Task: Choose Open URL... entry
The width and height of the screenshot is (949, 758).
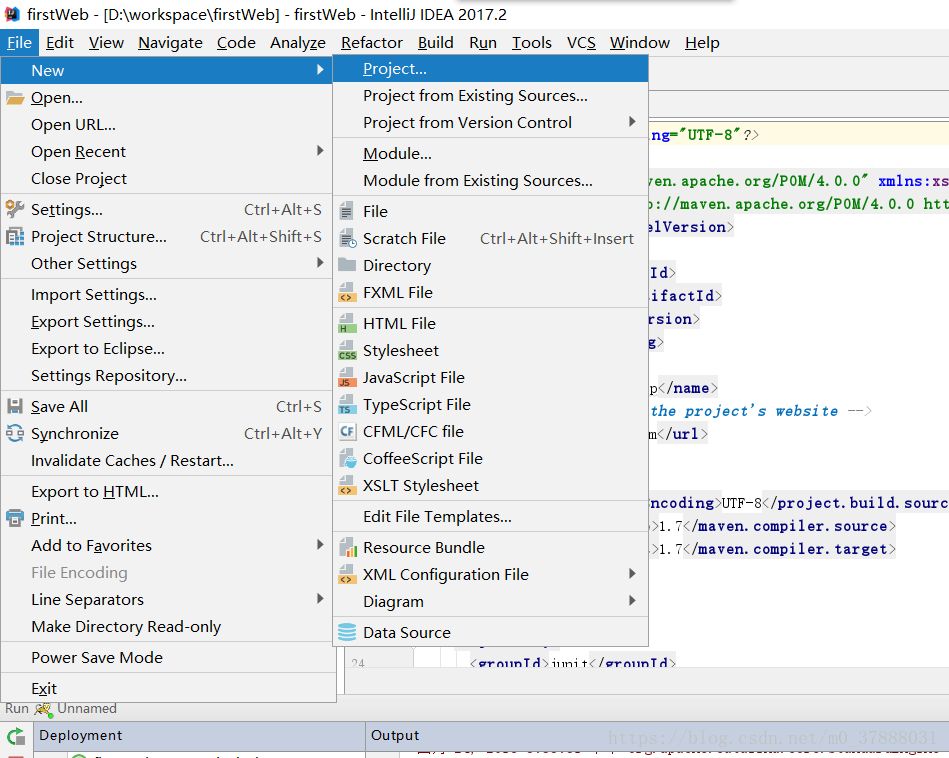Action: pos(167,125)
